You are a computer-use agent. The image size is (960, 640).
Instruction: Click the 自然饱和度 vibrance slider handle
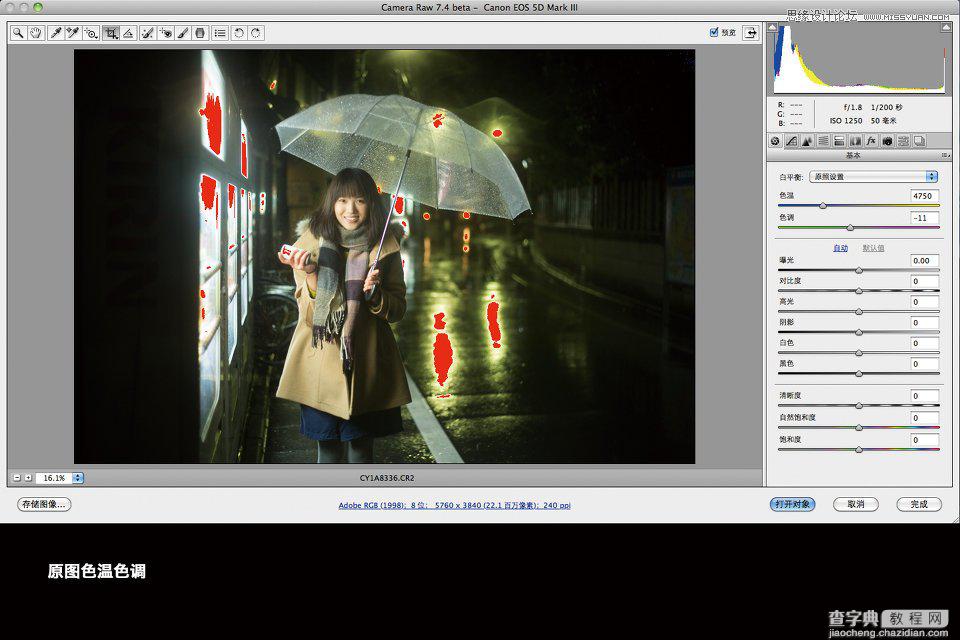click(x=859, y=427)
